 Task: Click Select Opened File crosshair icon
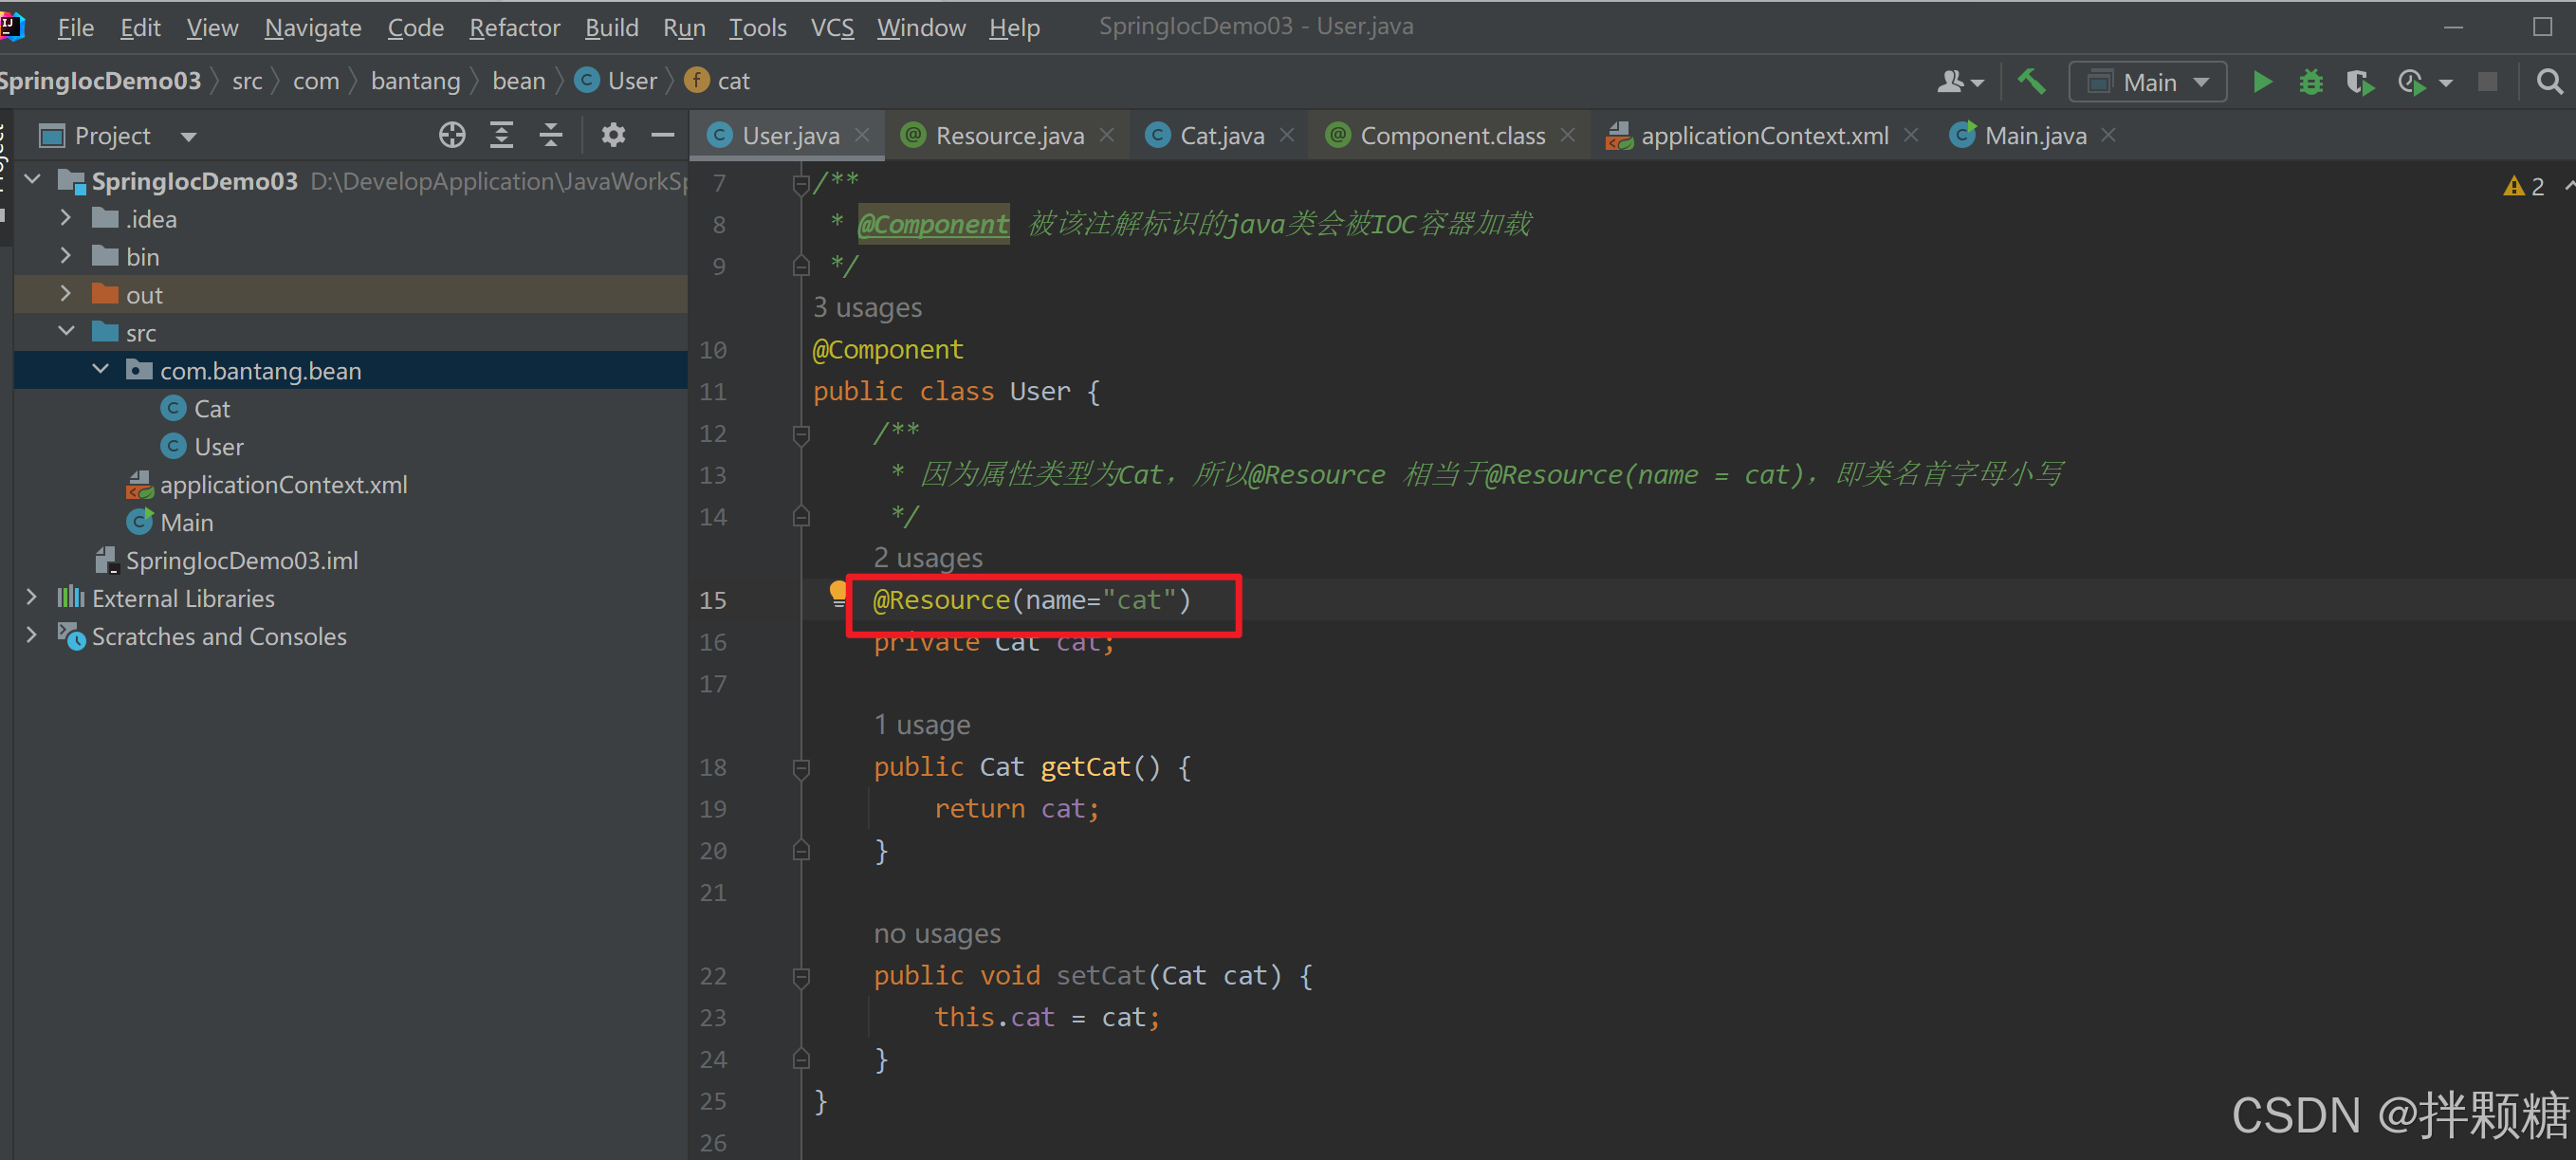click(452, 135)
